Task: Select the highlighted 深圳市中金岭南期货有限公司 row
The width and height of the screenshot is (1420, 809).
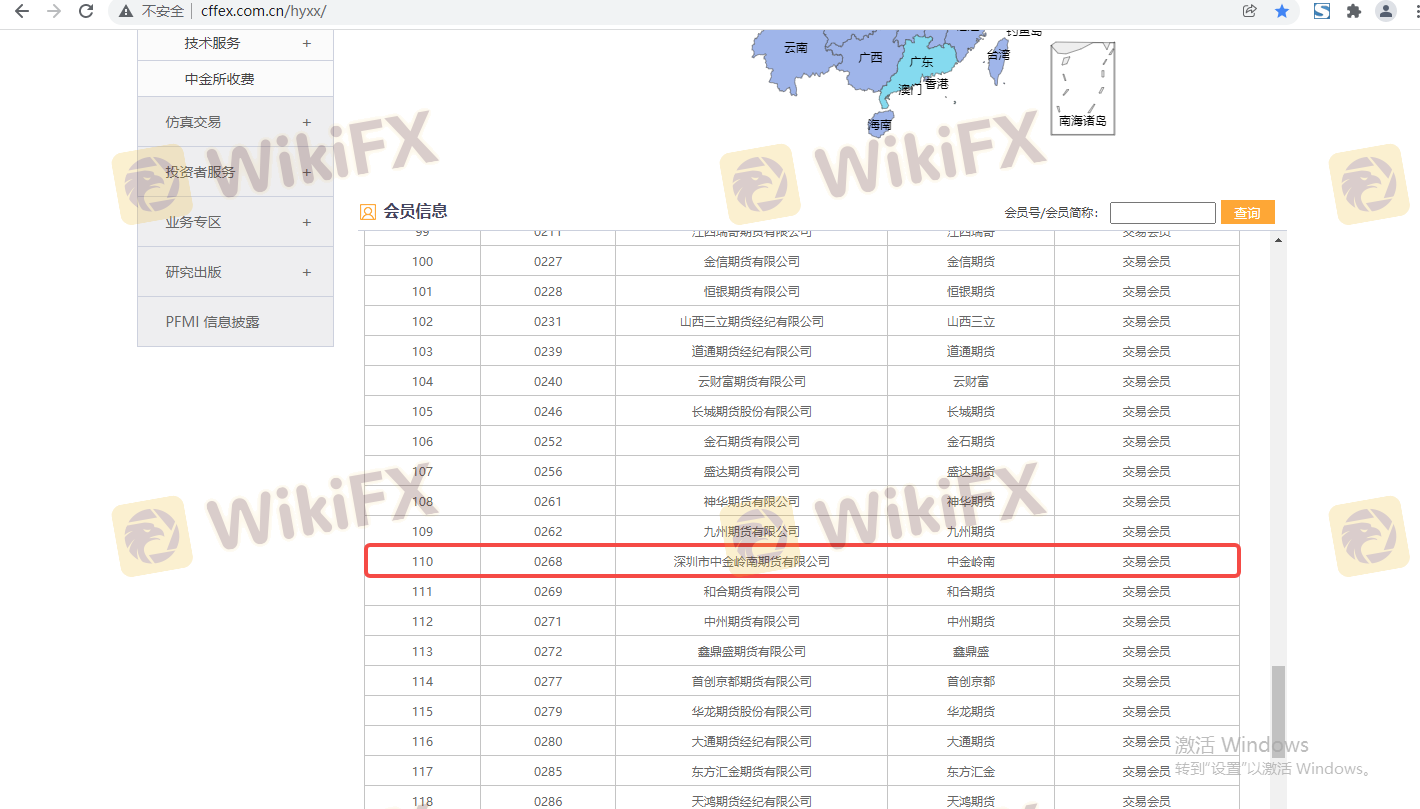Action: coord(751,561)
